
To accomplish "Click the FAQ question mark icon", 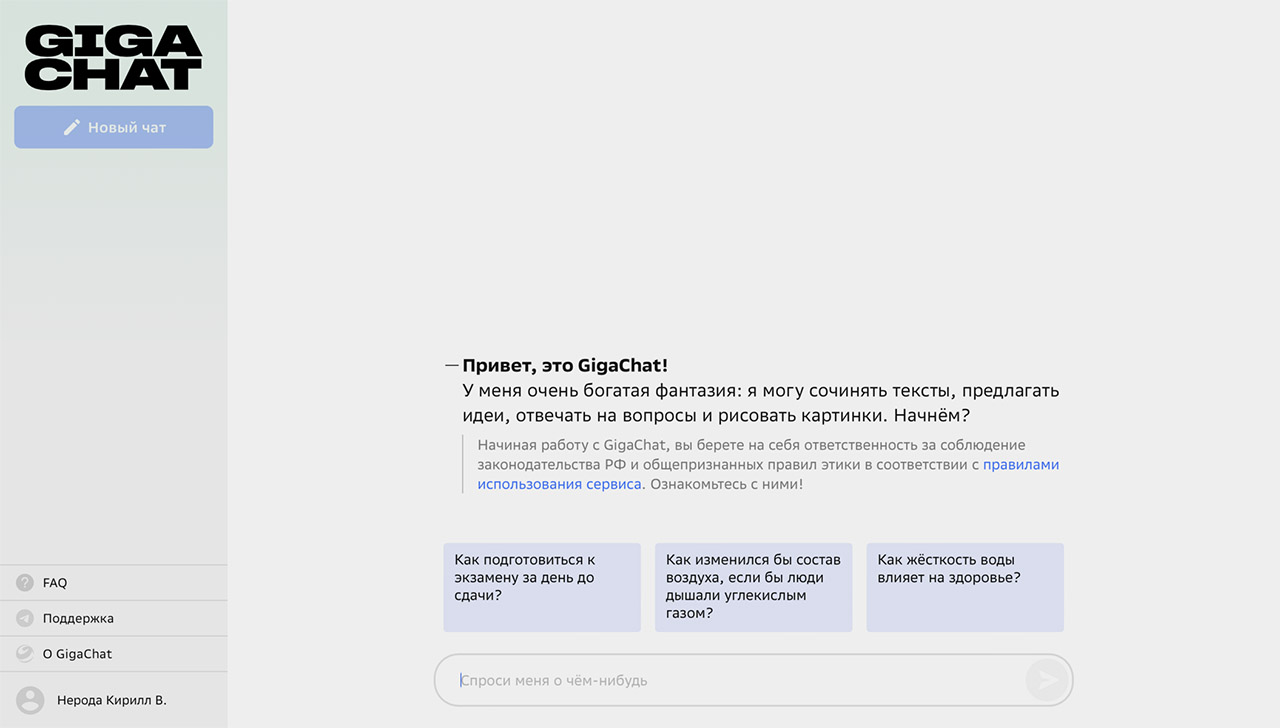I will [25, 583].
